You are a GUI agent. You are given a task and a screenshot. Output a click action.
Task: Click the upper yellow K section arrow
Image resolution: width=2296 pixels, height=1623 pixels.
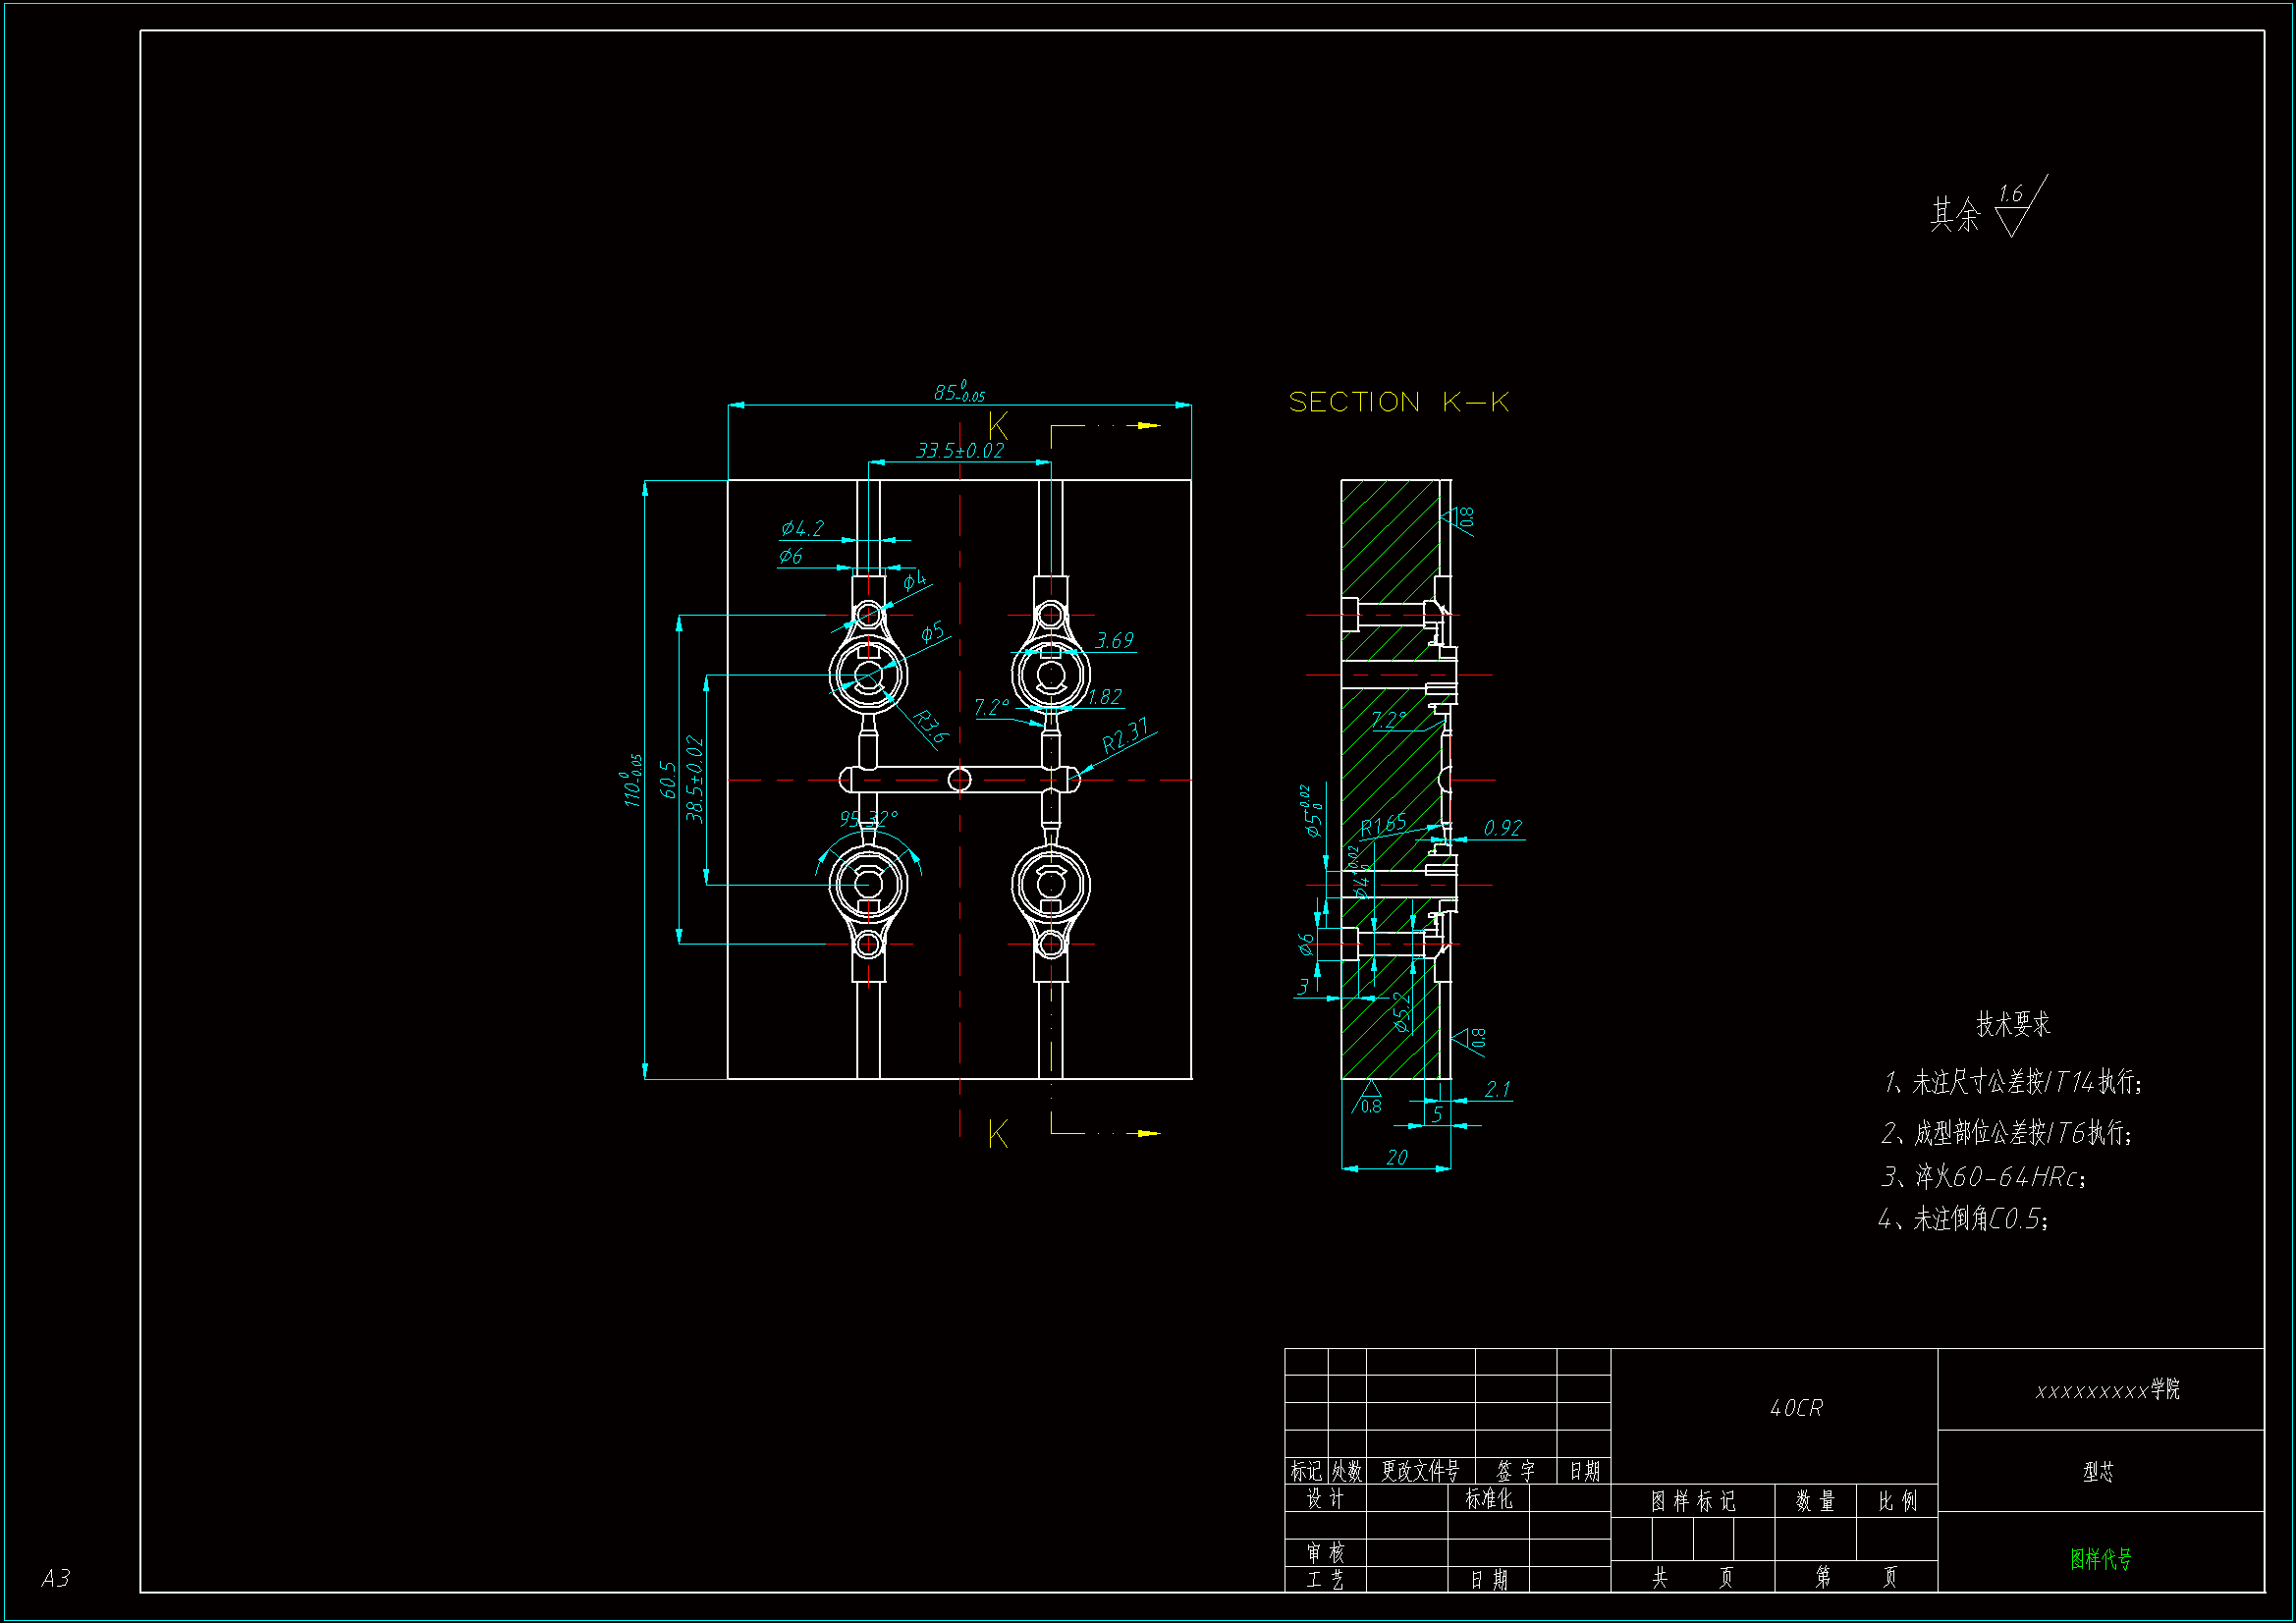click(x=1146, y=426)
